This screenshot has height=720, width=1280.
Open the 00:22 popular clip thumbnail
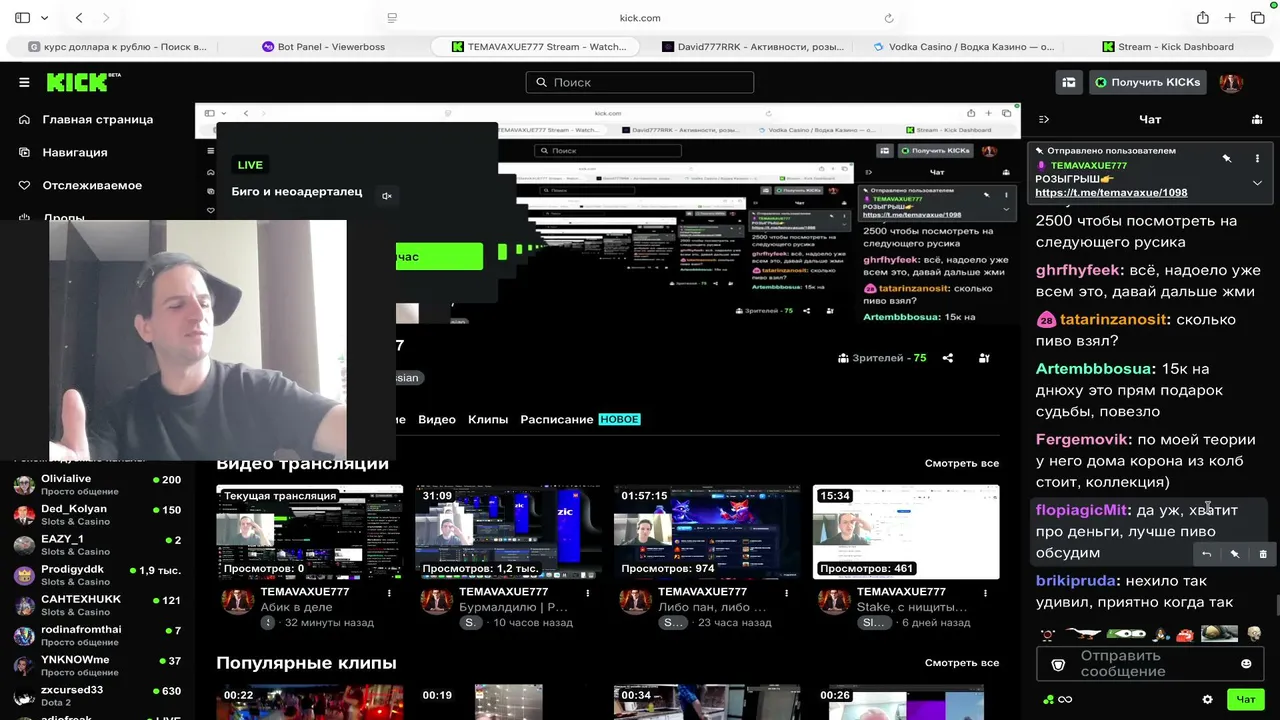point(310,702)
